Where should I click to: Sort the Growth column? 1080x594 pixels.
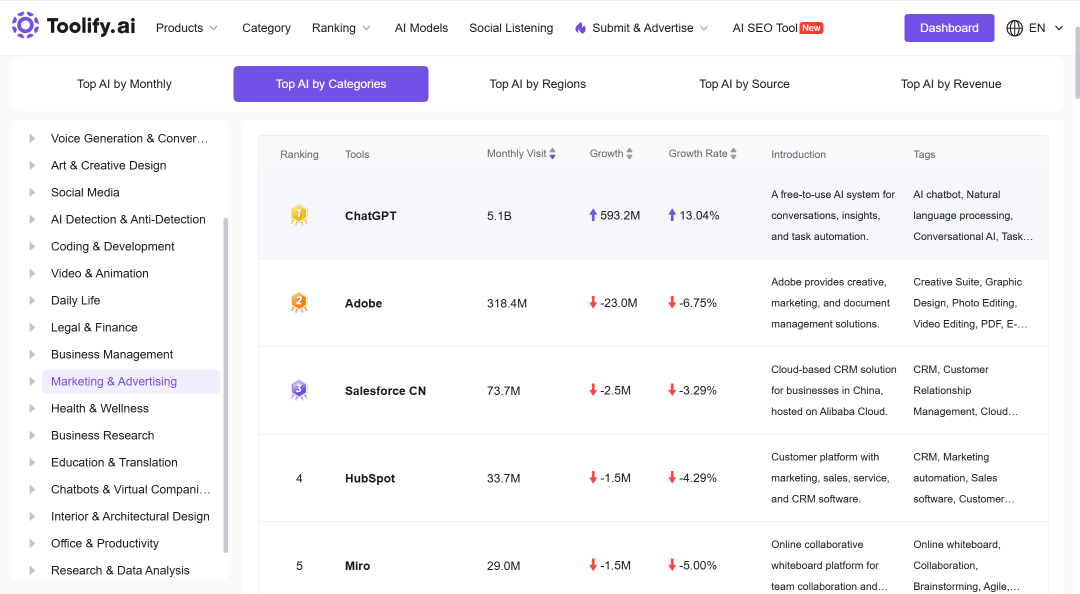coord(630,154)
